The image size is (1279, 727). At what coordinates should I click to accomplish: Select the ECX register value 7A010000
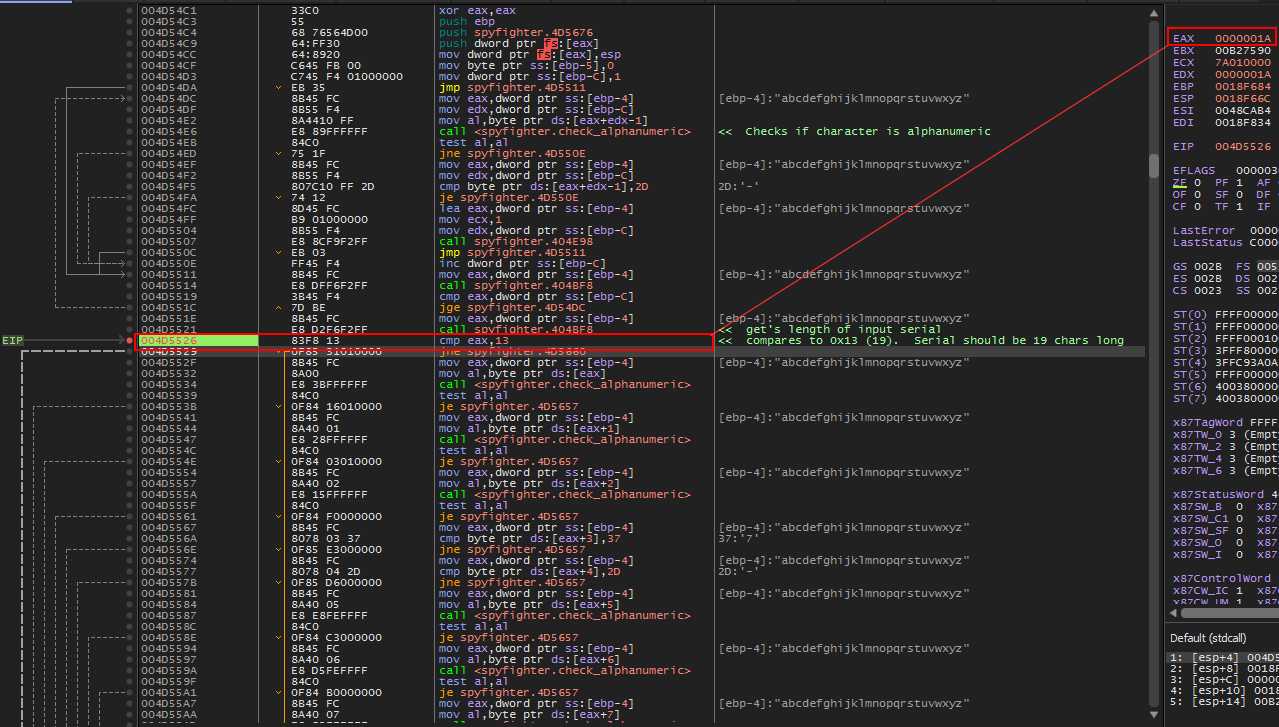[x=1243, y=62]
